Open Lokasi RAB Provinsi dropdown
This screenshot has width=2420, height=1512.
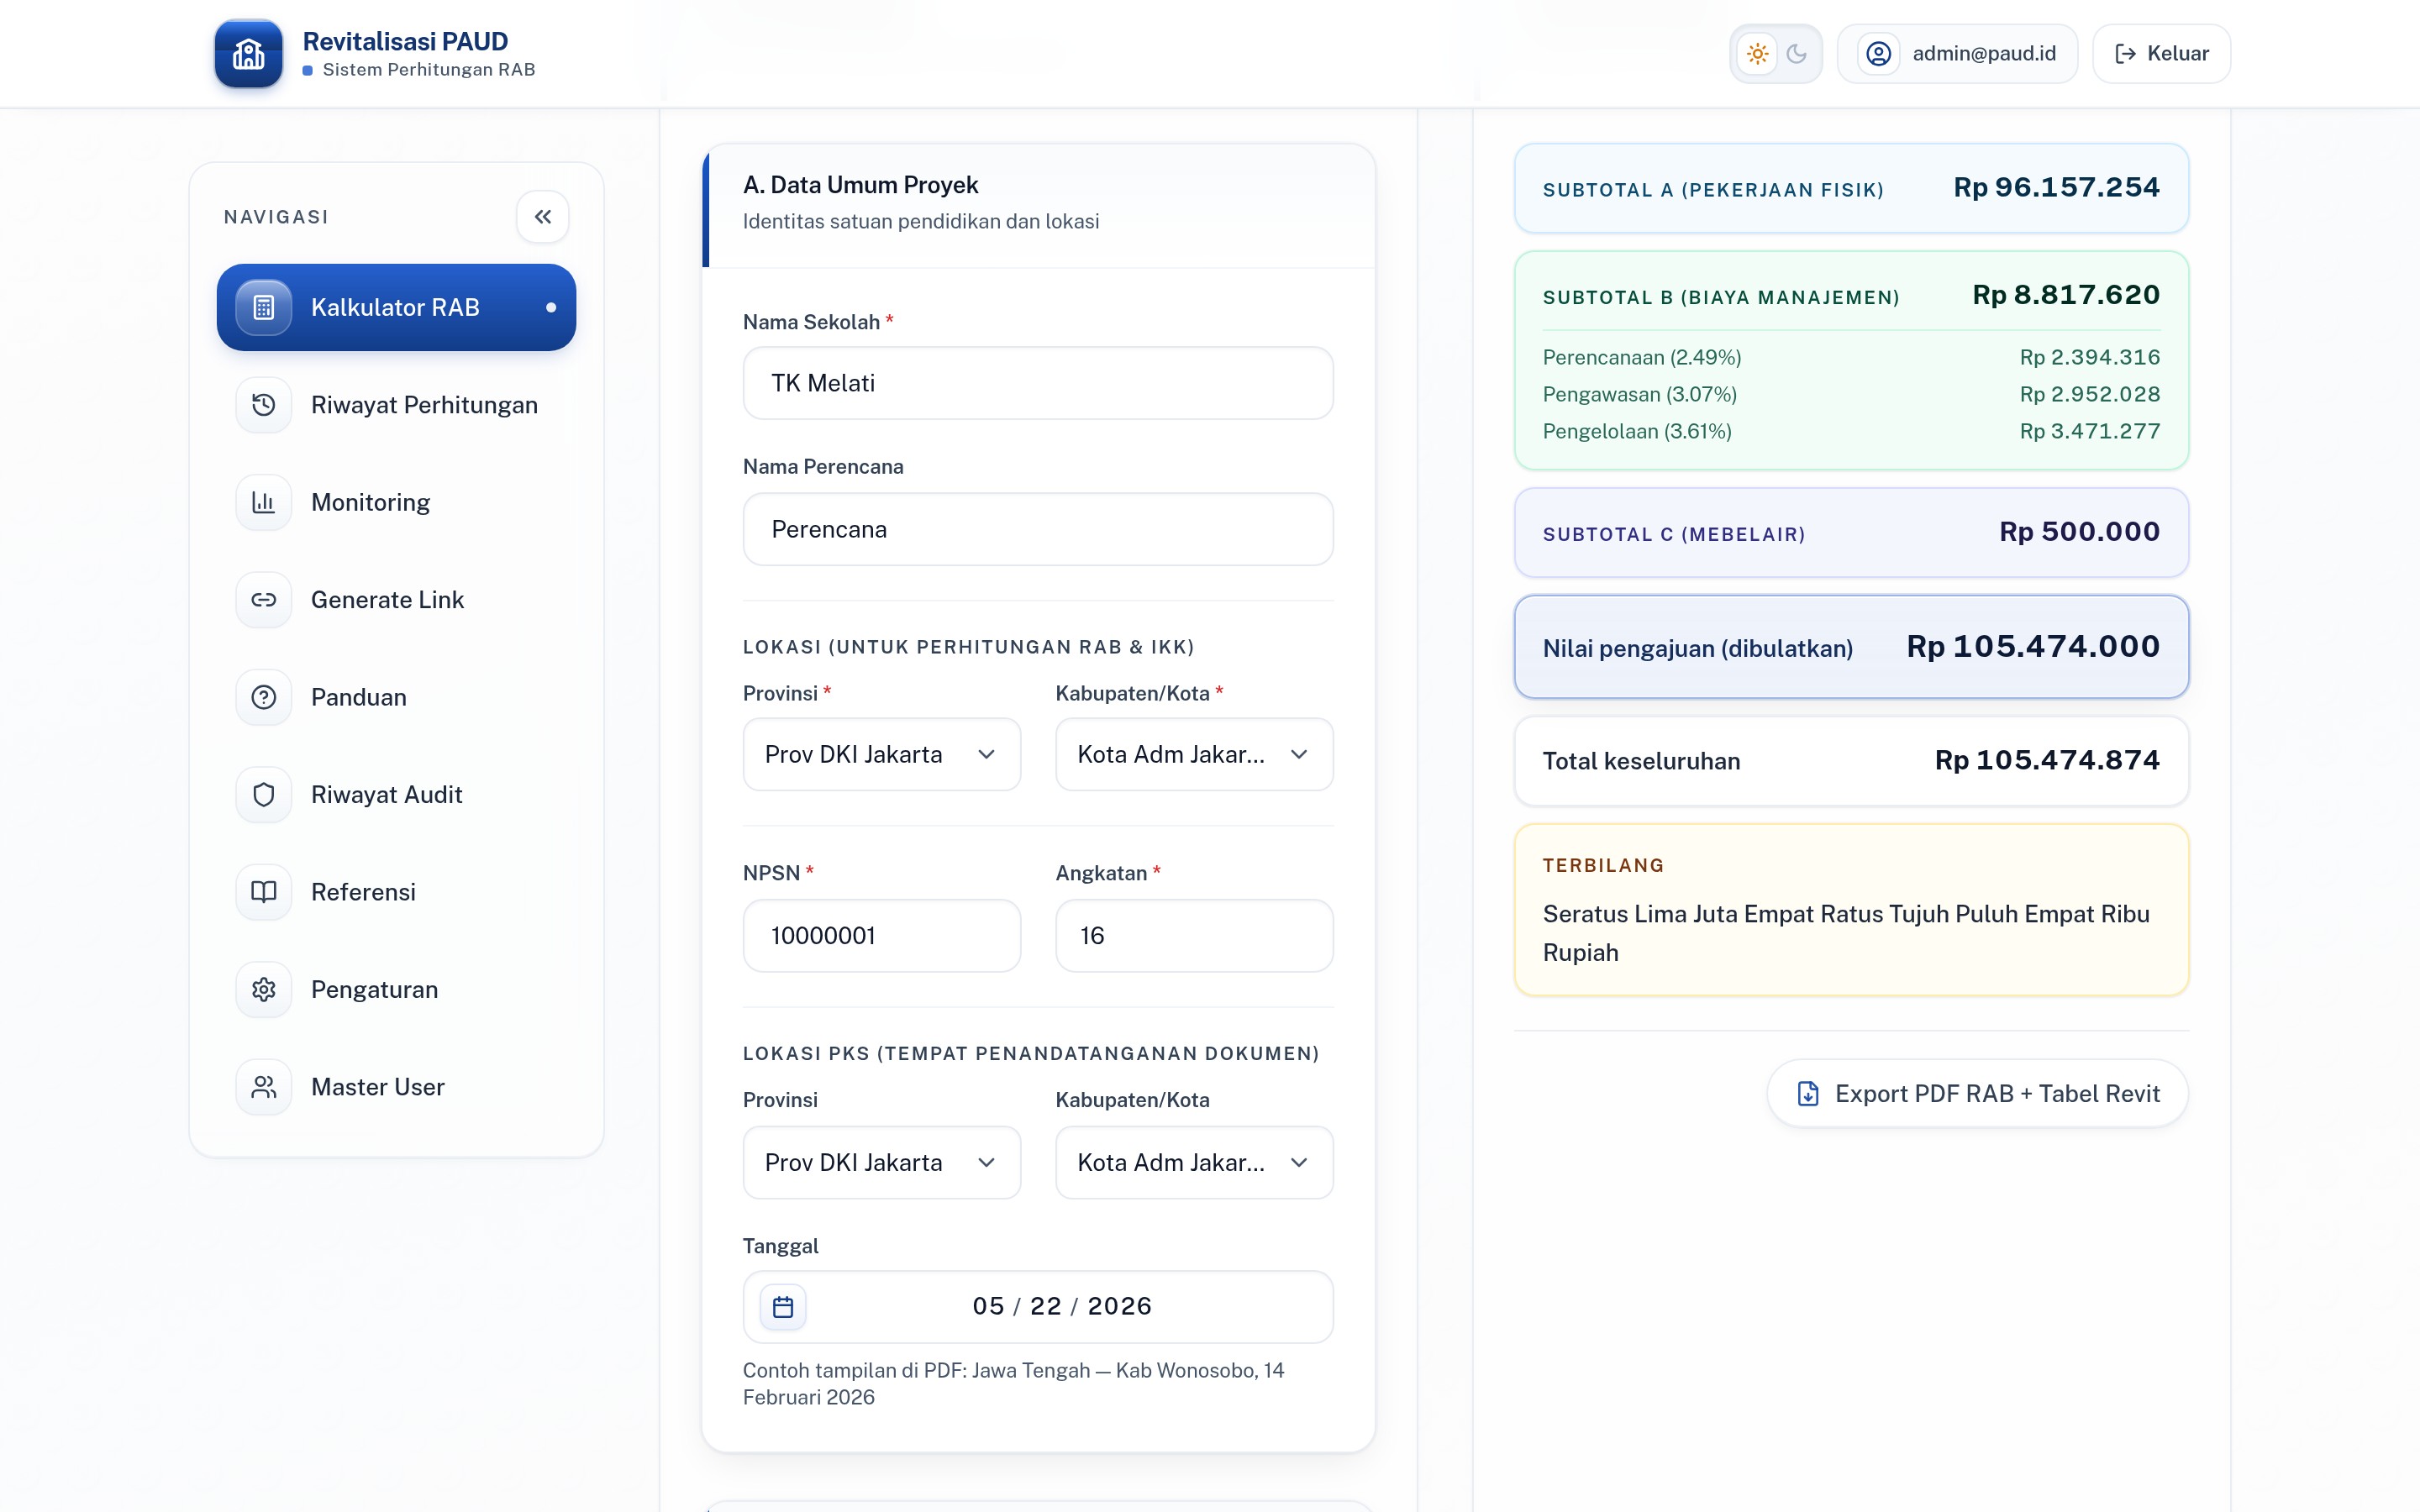pyautogui.click(x=882, y=754)
